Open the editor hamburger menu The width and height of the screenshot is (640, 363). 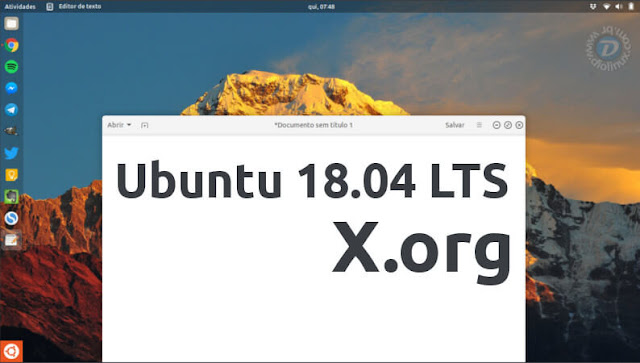(479, 125)
